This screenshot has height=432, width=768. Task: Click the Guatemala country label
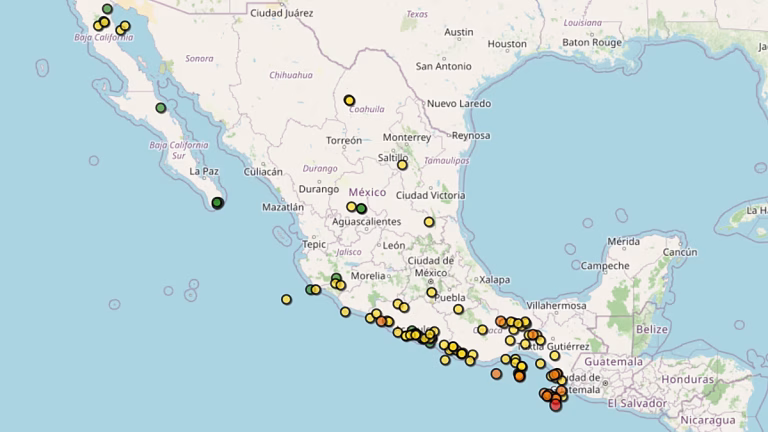(x=614, y=362)
